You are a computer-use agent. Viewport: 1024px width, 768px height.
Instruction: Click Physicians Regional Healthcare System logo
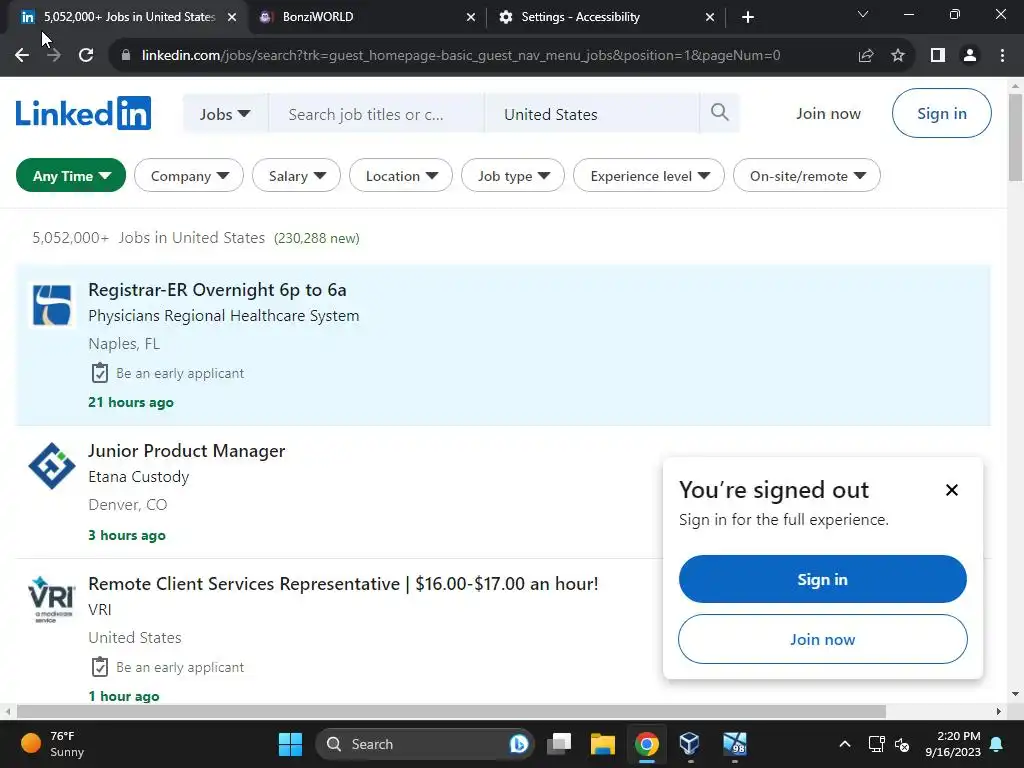point(52,305)
